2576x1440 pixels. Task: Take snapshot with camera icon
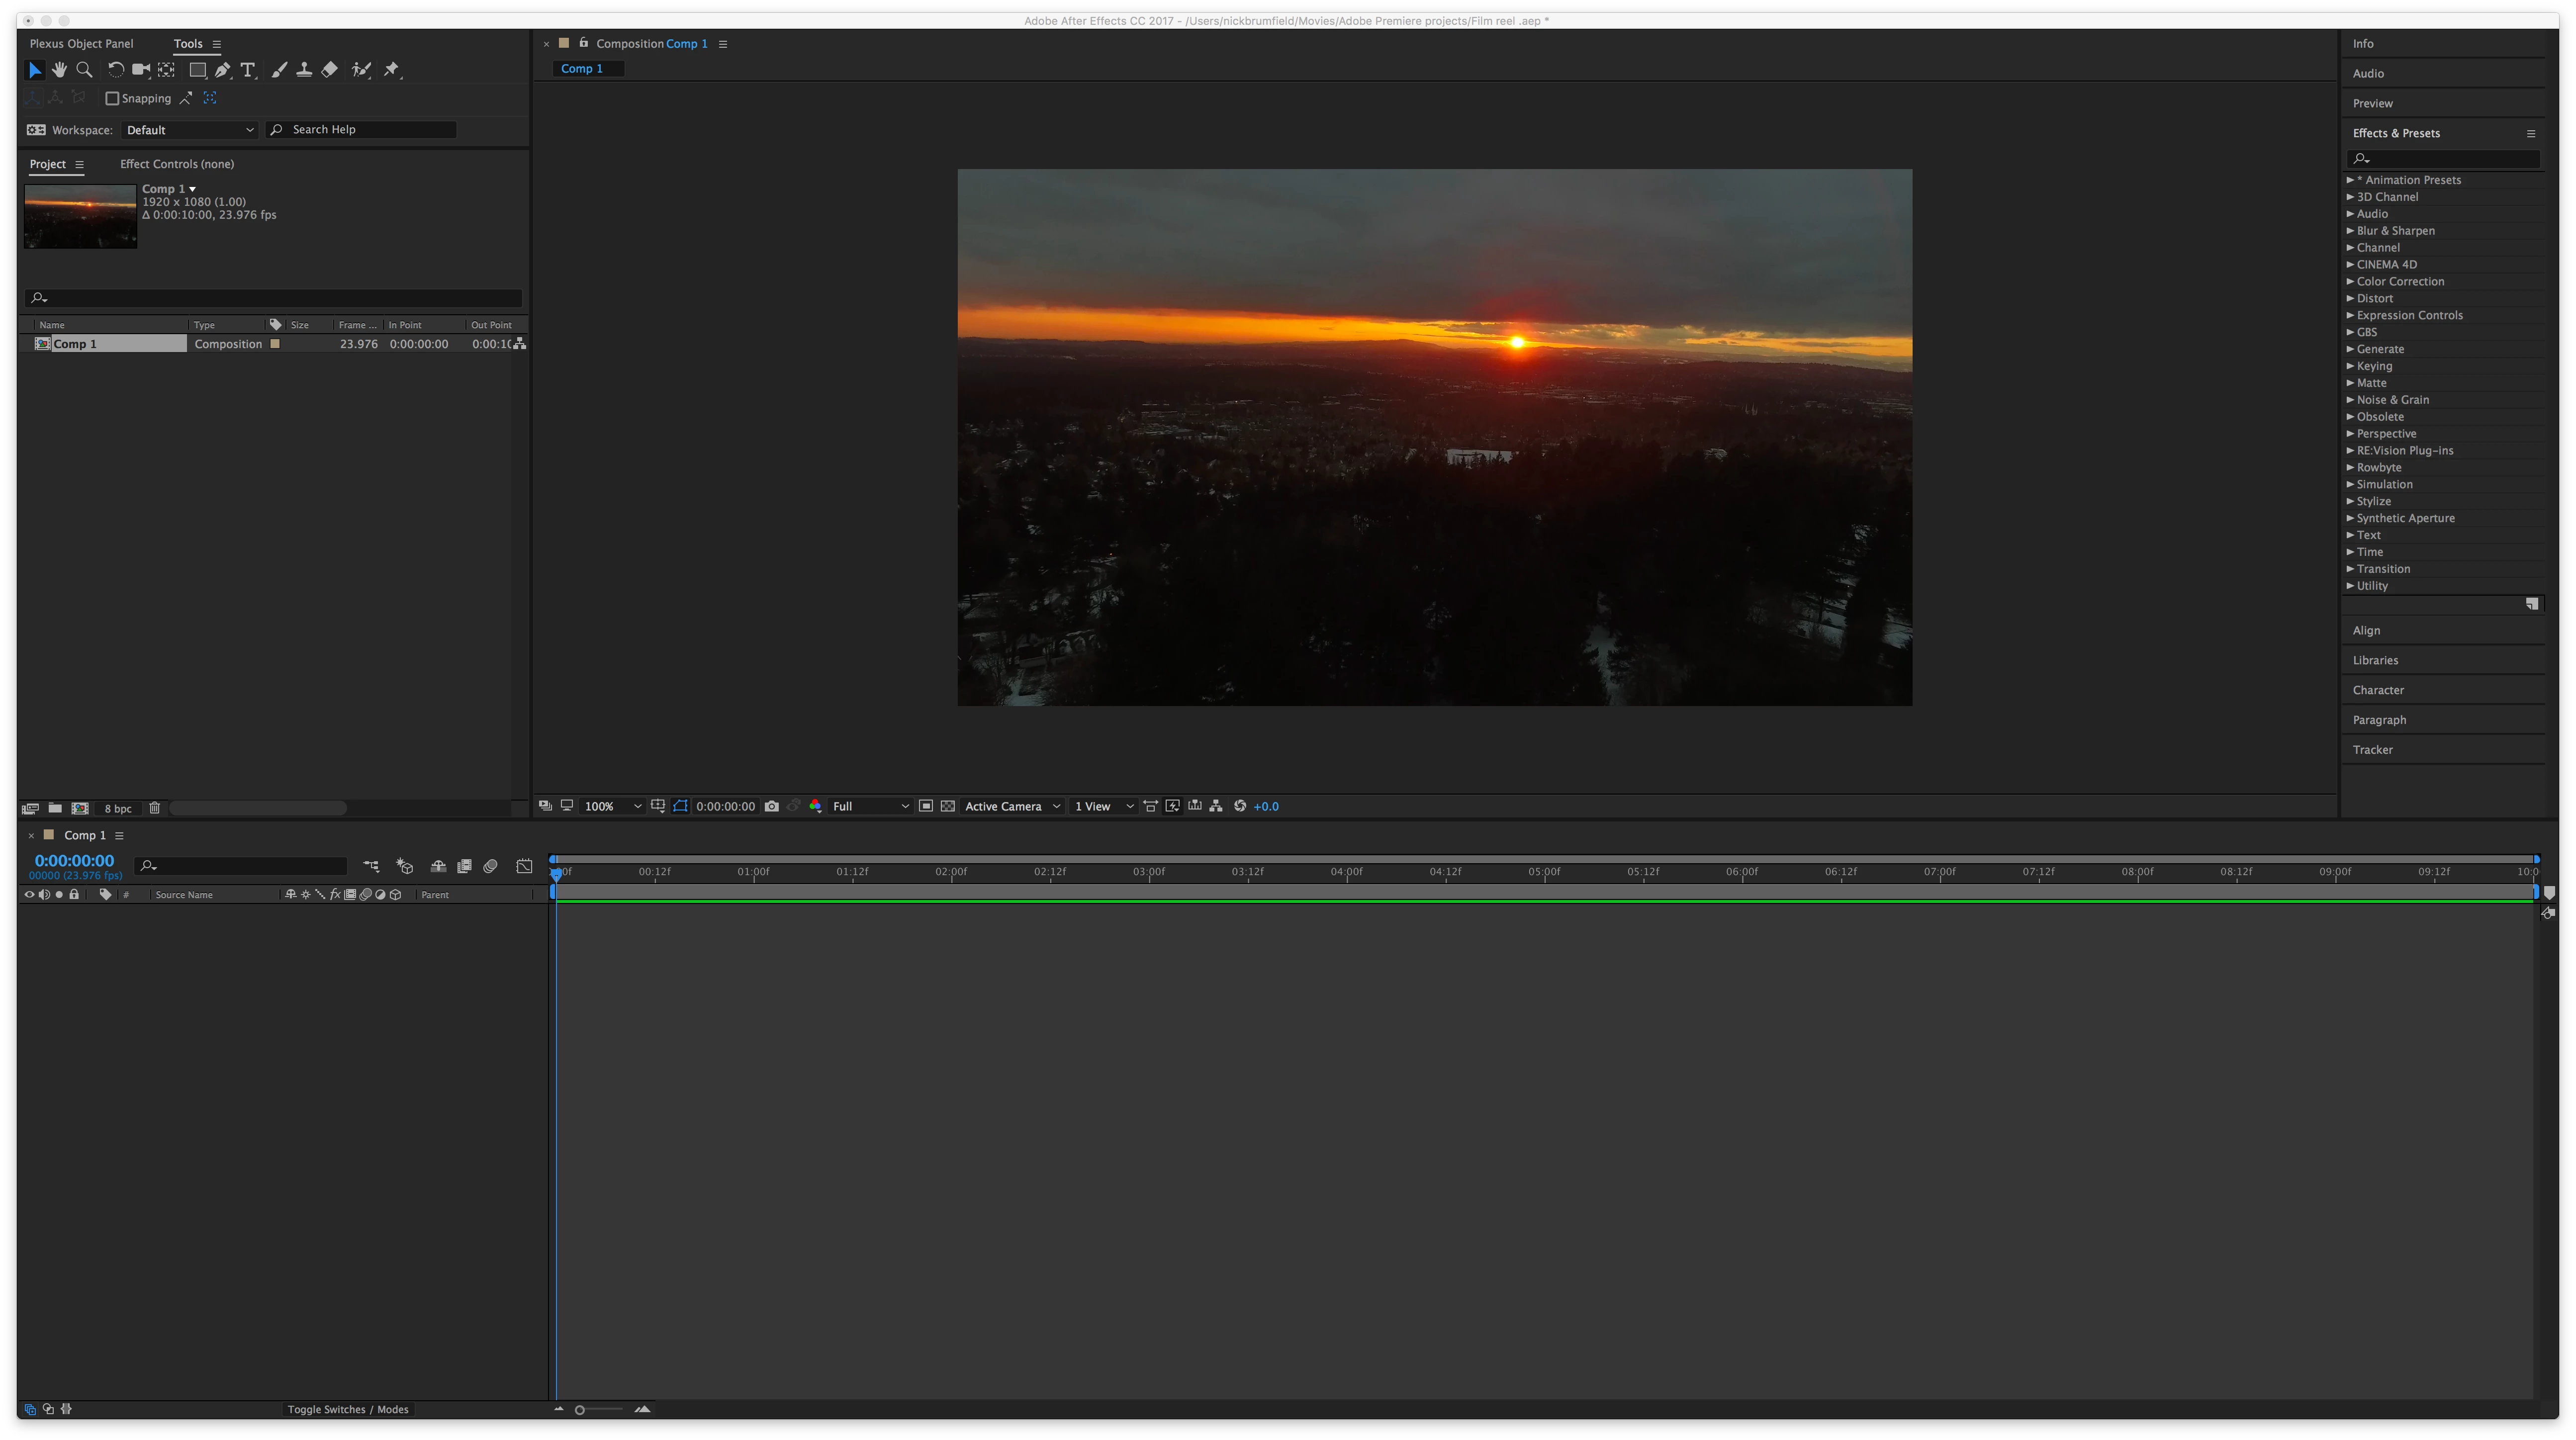pos(771,806)
